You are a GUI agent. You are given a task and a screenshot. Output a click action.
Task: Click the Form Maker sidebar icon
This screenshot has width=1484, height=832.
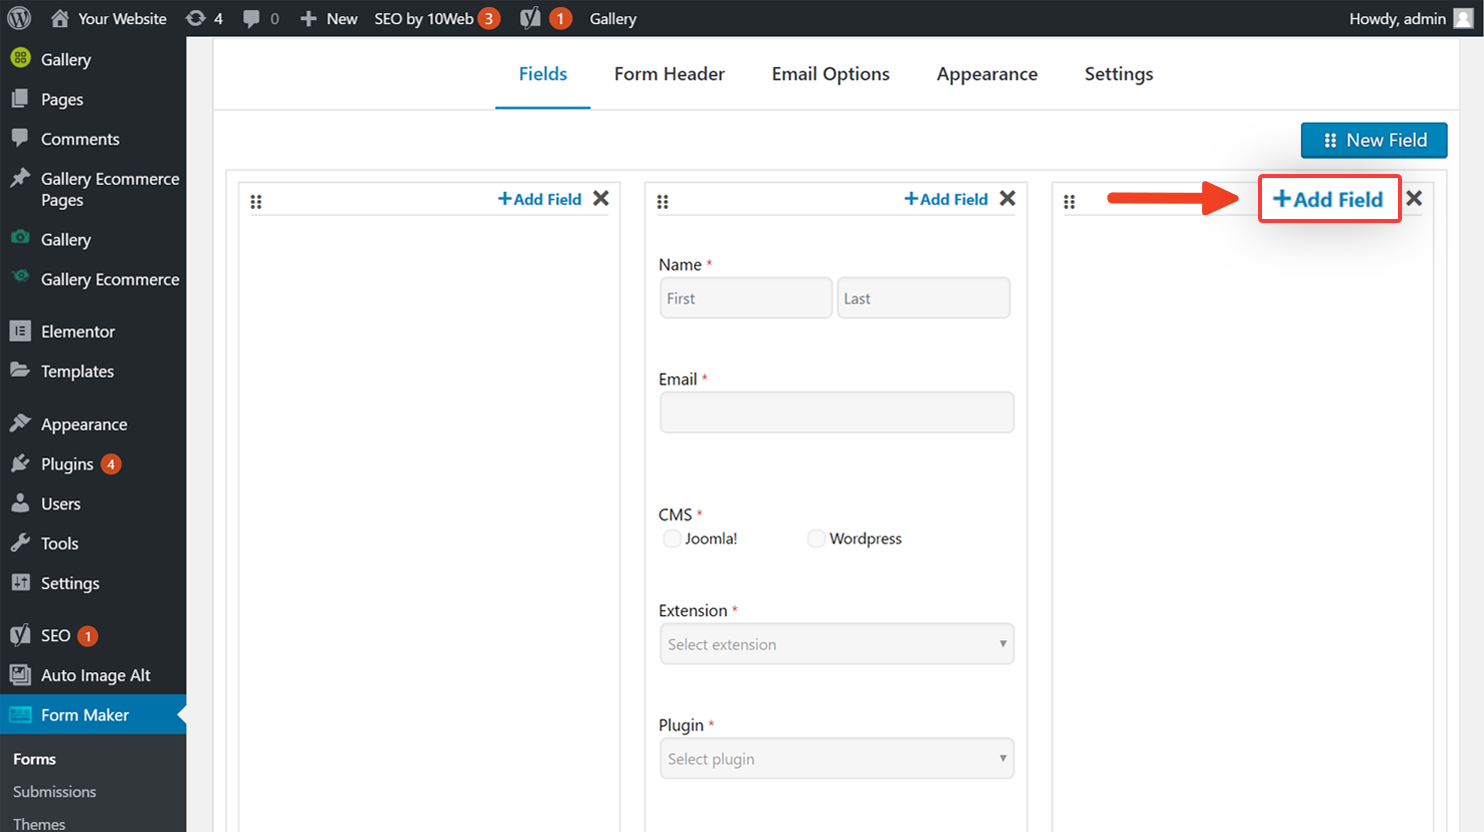pos(20,715)
